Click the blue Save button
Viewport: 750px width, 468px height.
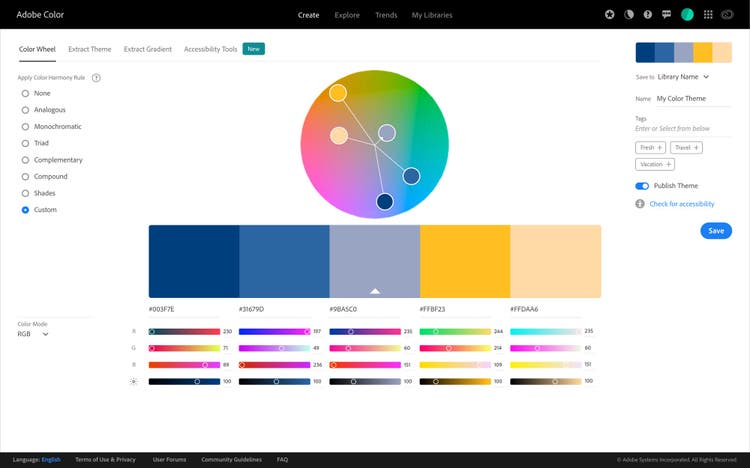click(x=716, y=231)
